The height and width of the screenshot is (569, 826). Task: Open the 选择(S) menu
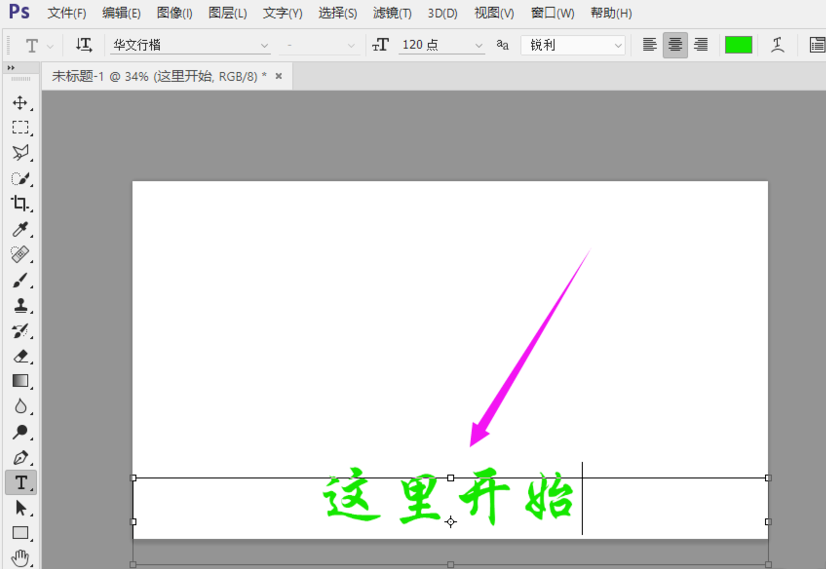pos(338,13)
